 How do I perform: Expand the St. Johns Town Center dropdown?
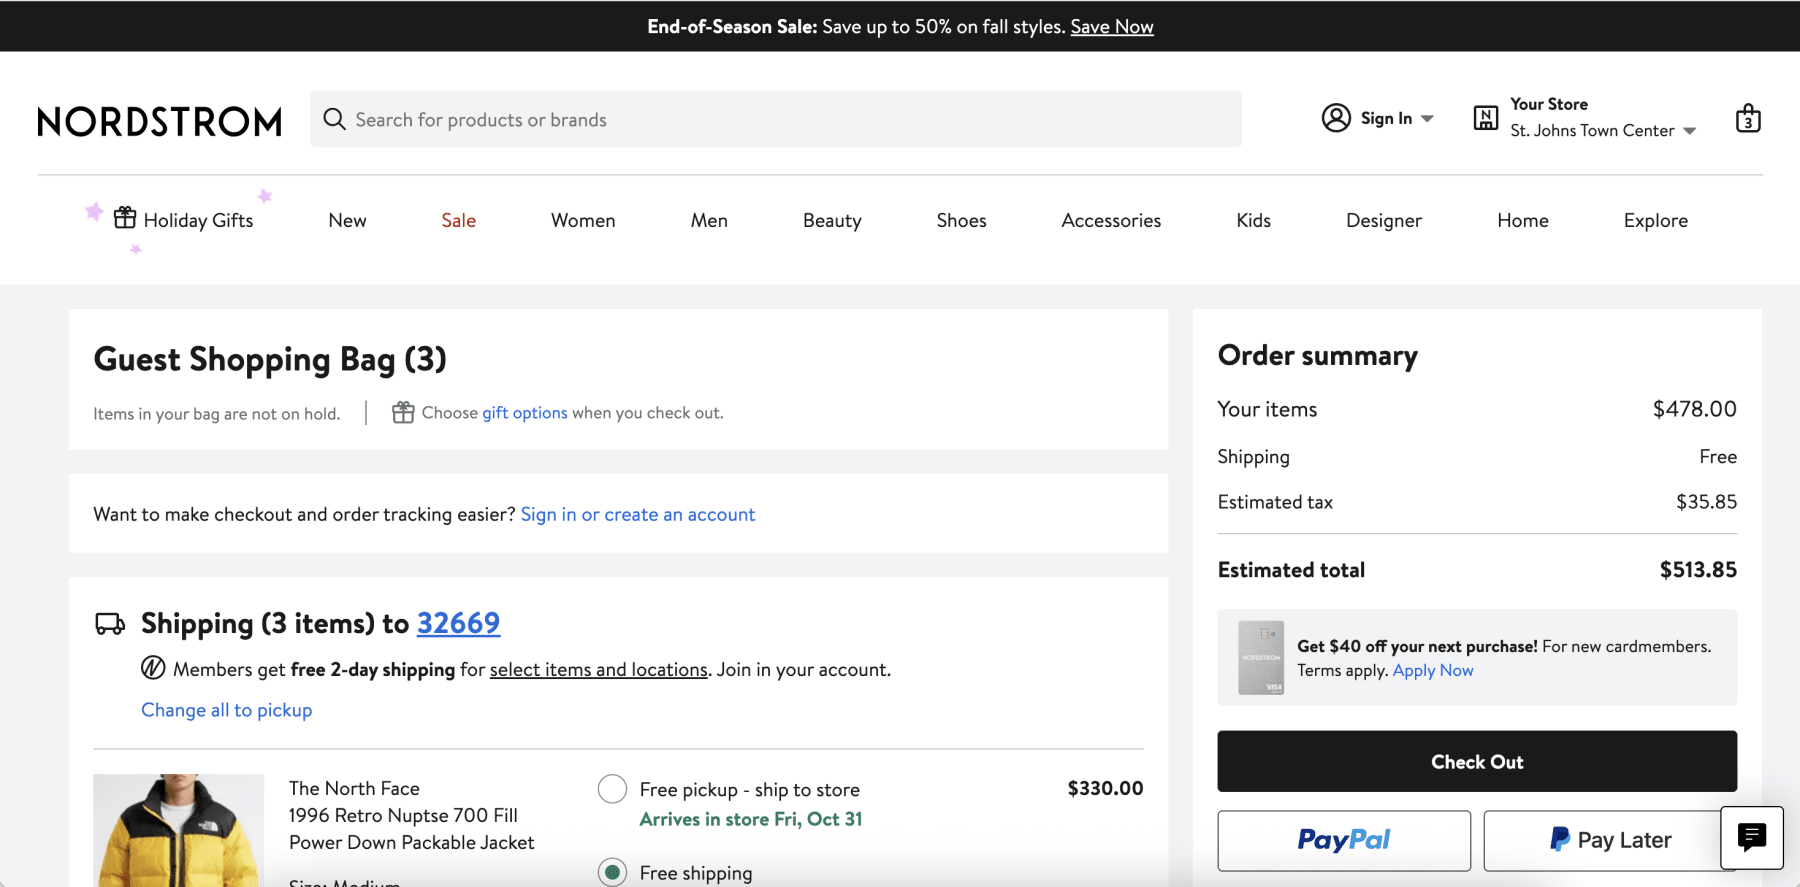pyautogui.click(x=1689, y=131)
